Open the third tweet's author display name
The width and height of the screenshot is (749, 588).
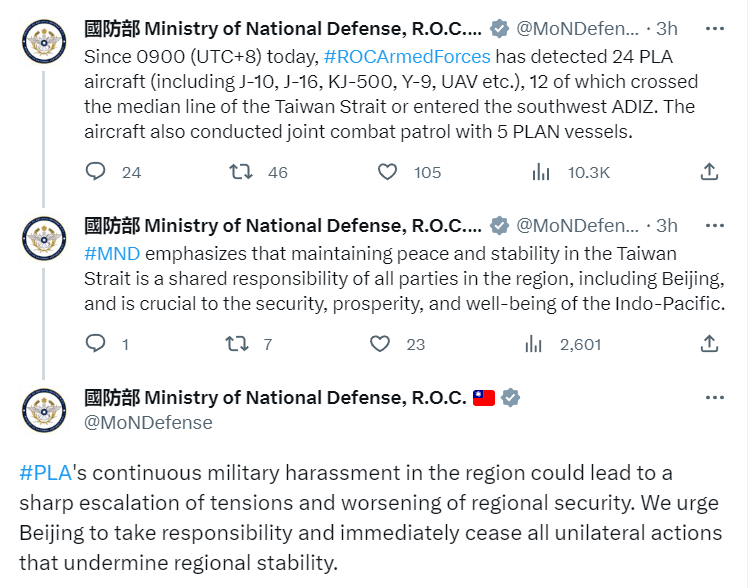pos(276,397)
